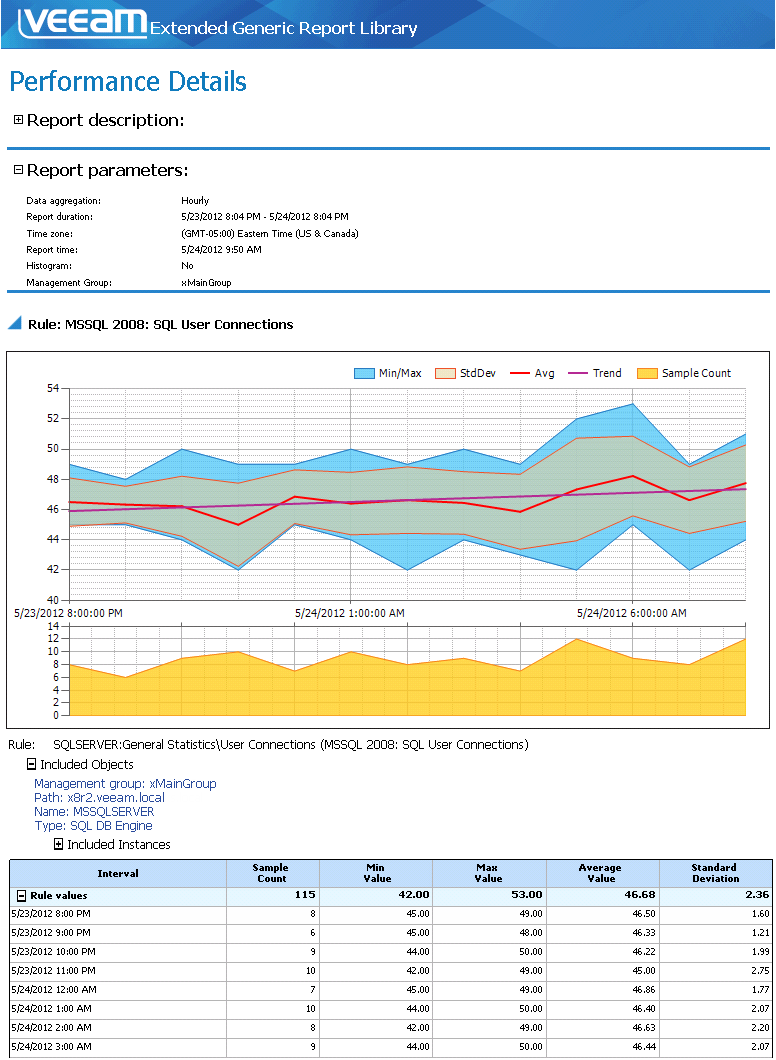Expand the Report description section
776x1060 pixels.
click(19, 120)
